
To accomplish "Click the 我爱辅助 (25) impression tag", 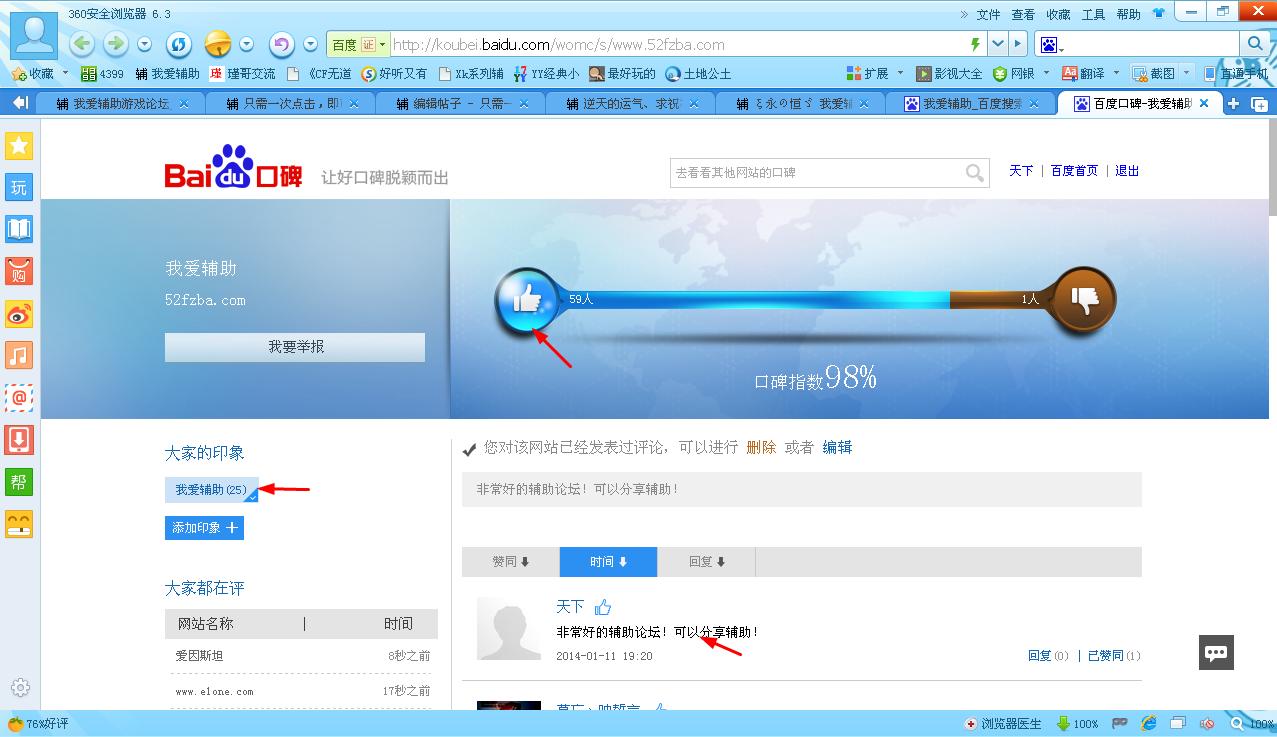I will tap(211, 490).
